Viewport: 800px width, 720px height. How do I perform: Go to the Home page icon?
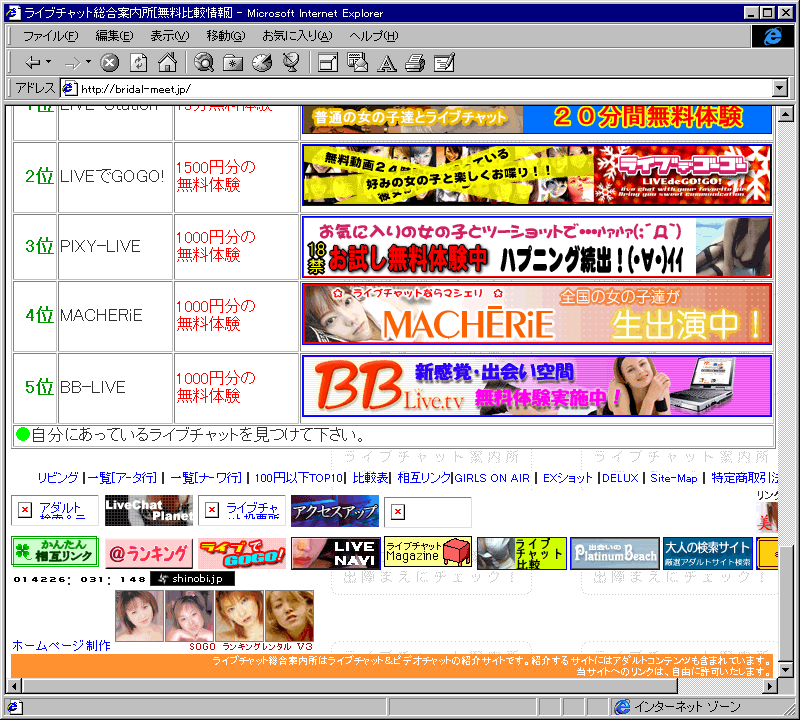click(167, 63)
